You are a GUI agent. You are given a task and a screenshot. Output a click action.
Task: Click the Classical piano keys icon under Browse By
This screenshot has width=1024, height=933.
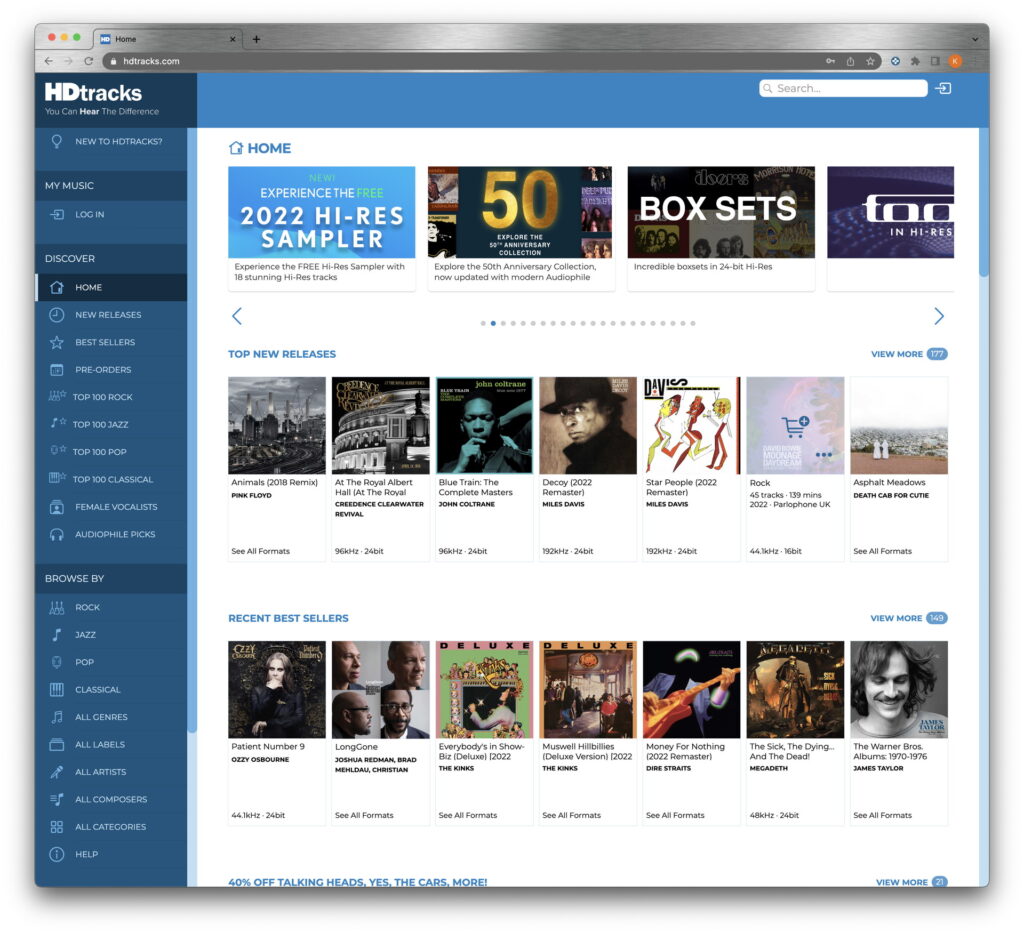[x=57, y=689]
